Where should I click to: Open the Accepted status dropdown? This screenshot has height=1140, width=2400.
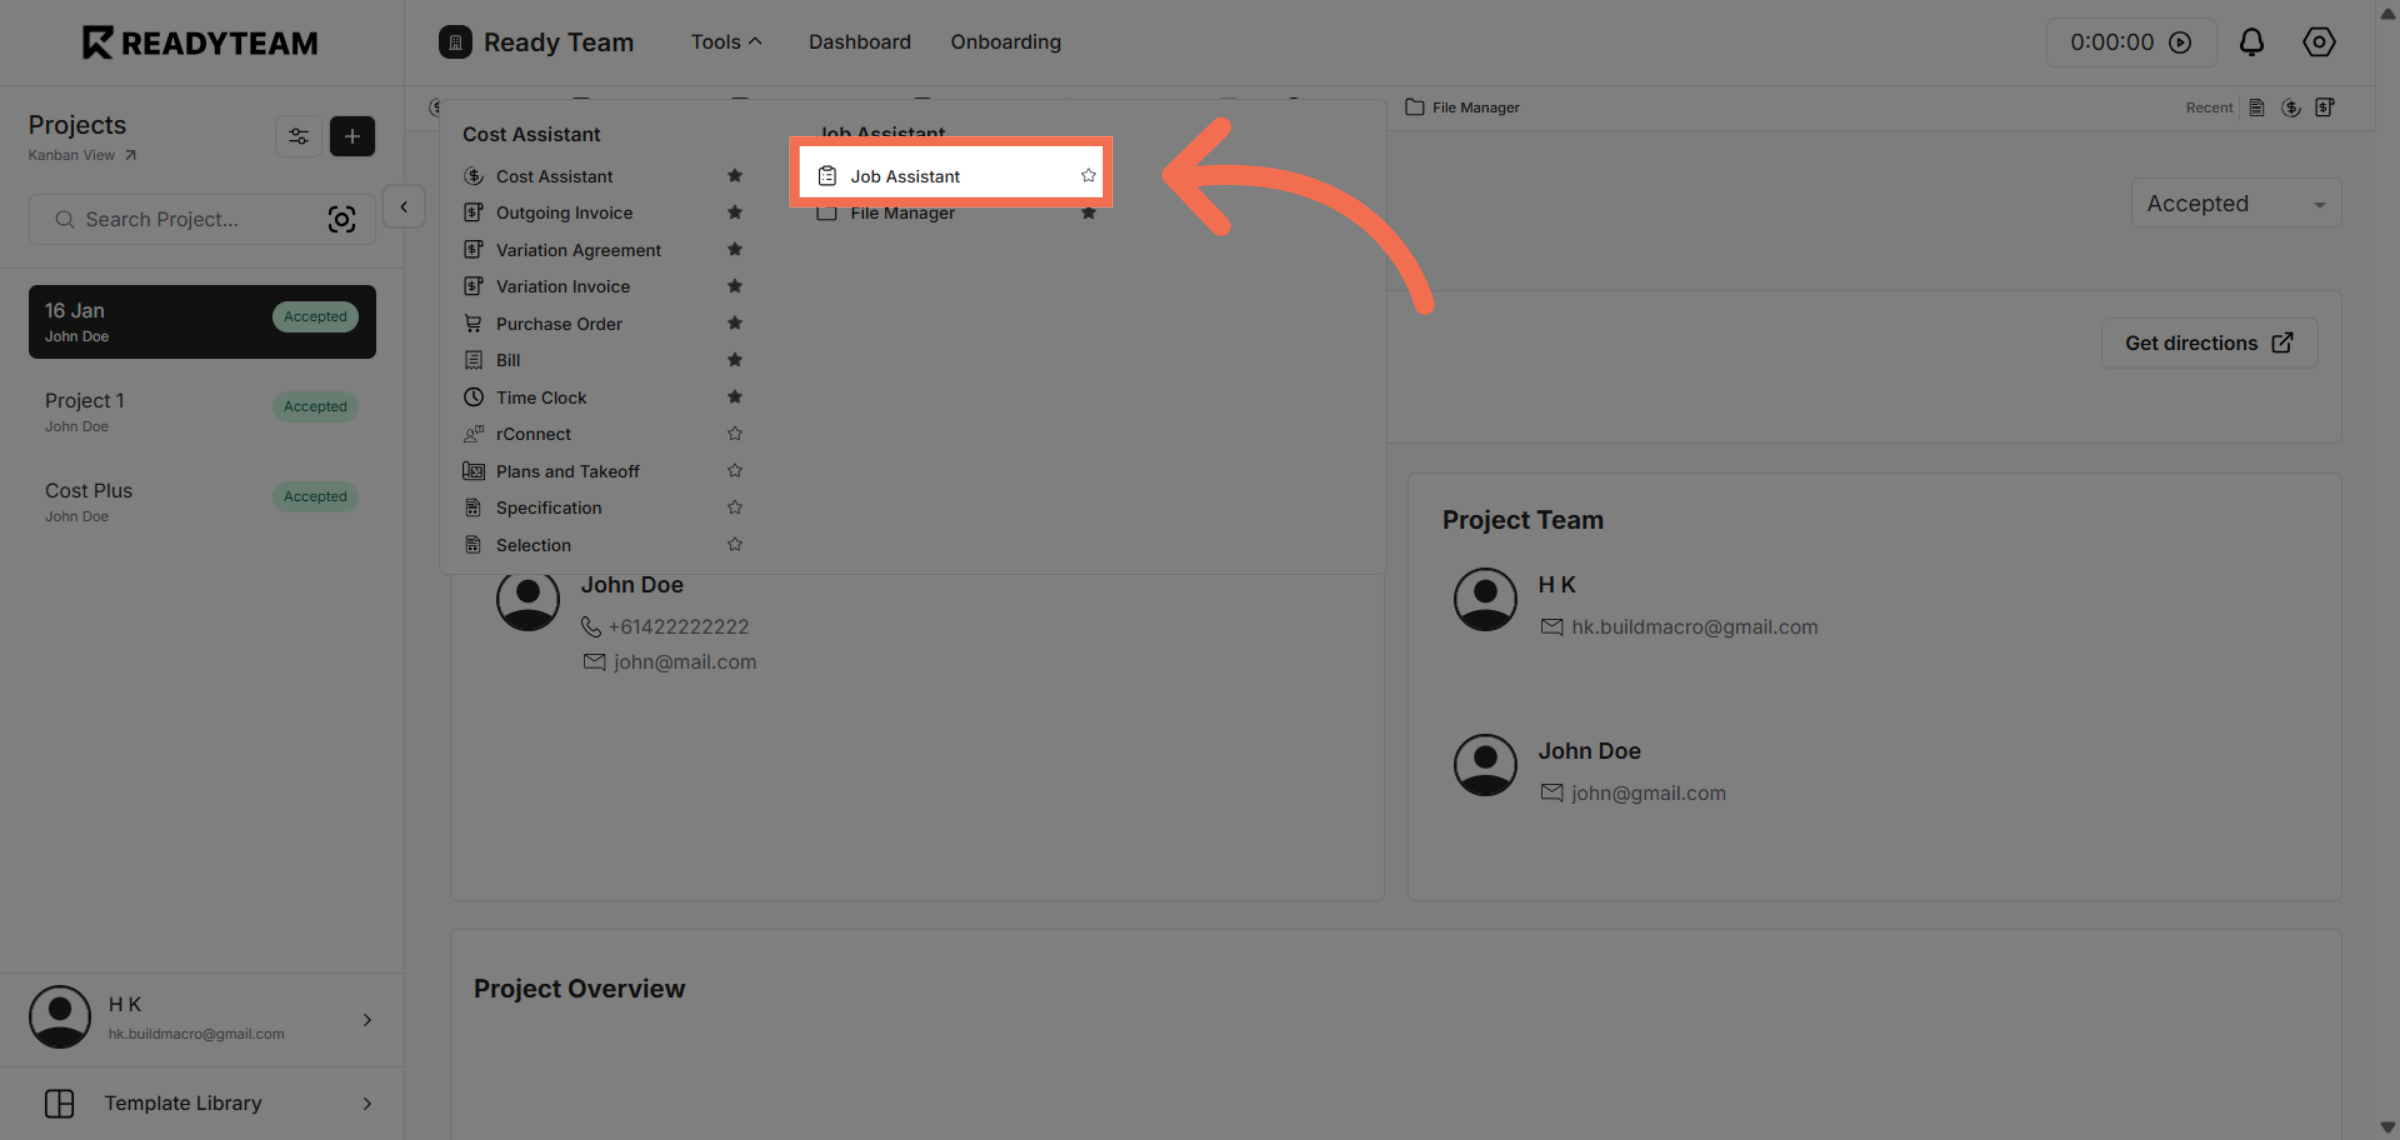2236,203
